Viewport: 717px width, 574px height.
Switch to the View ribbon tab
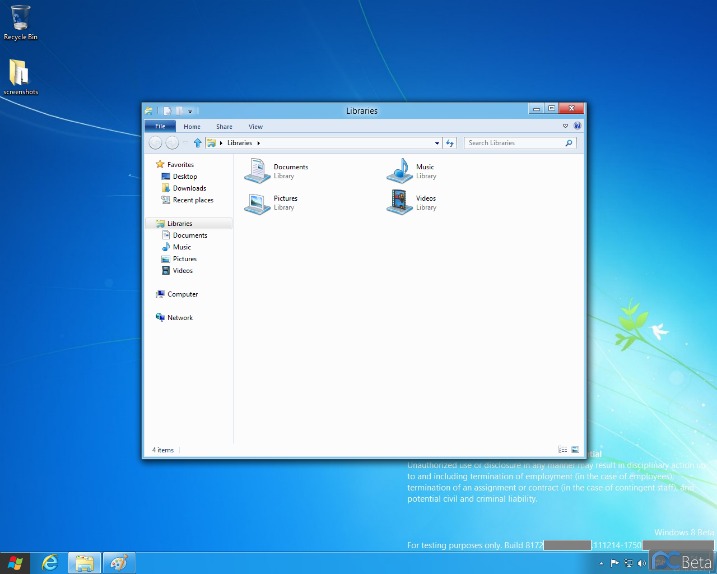(255, 127)
